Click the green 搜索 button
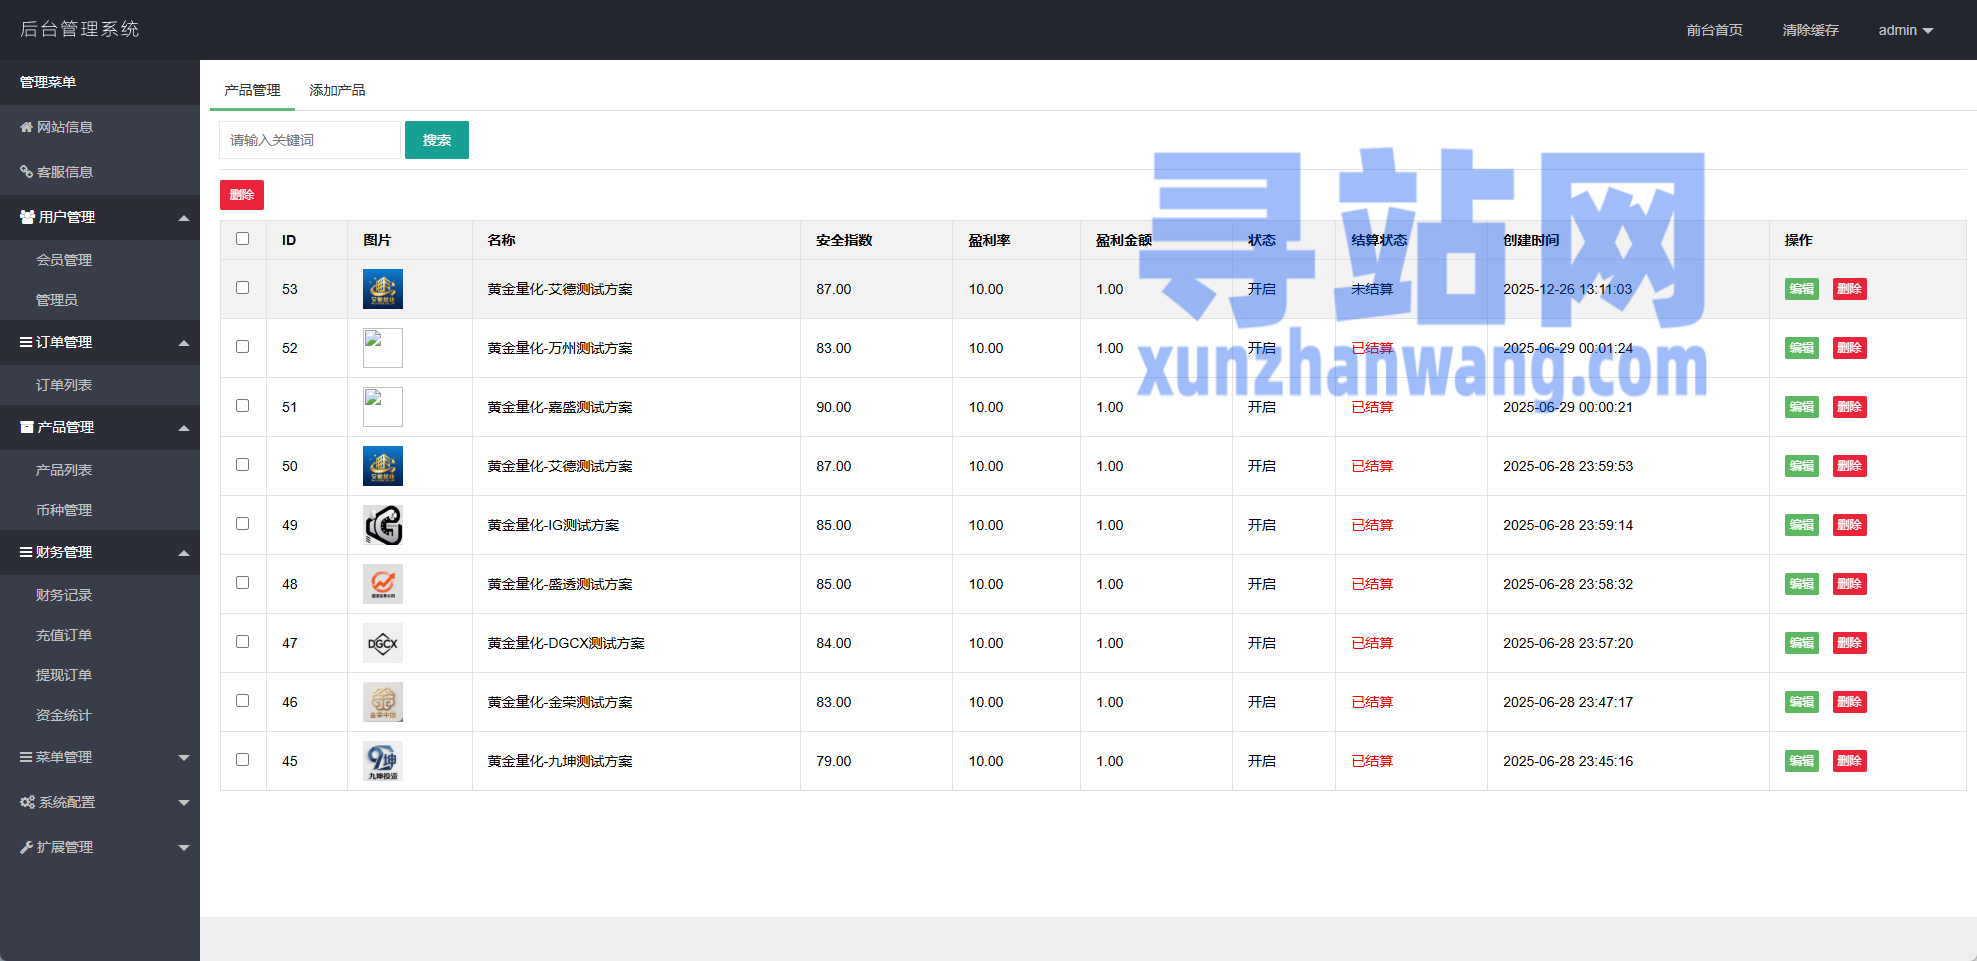Viewport: 1977px width, 961px height. 436,140
